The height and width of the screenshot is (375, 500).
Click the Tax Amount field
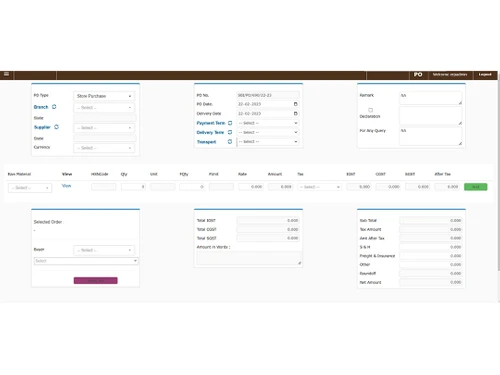click(x=431, y=229)
